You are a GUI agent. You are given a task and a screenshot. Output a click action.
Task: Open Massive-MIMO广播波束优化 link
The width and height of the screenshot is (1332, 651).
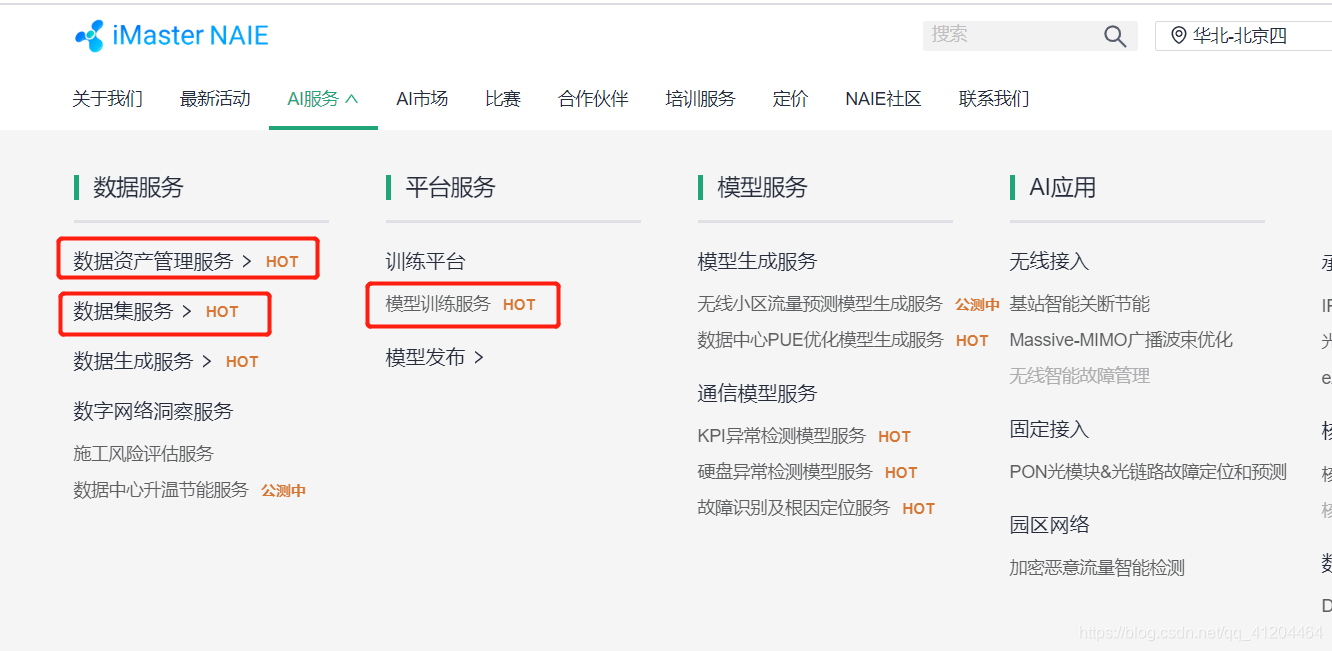[1121, 340]
